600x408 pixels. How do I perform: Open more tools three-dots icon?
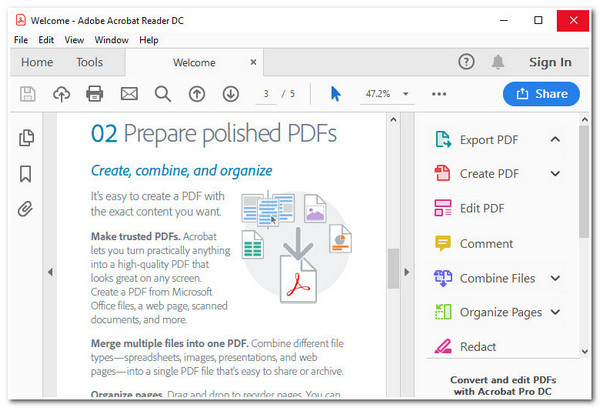pos(439,94)
